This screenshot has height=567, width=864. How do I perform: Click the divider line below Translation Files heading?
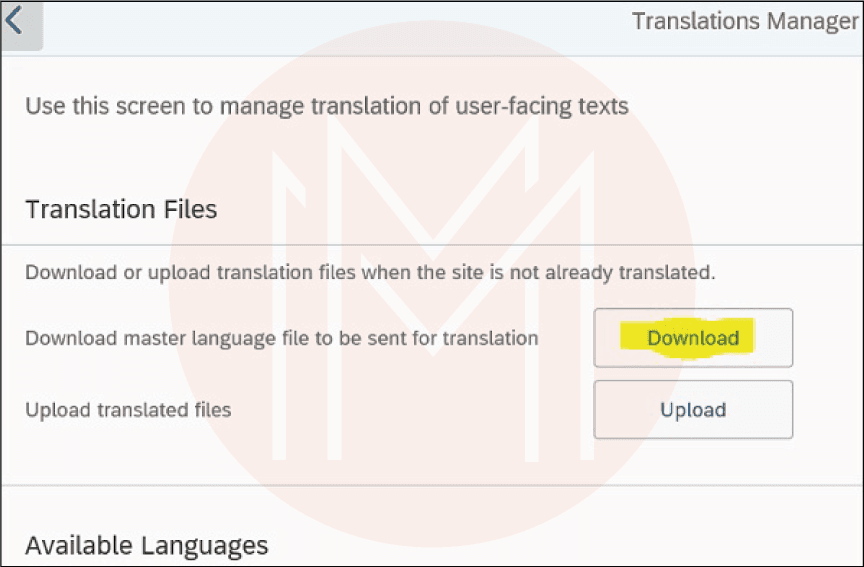pos(431,244)
